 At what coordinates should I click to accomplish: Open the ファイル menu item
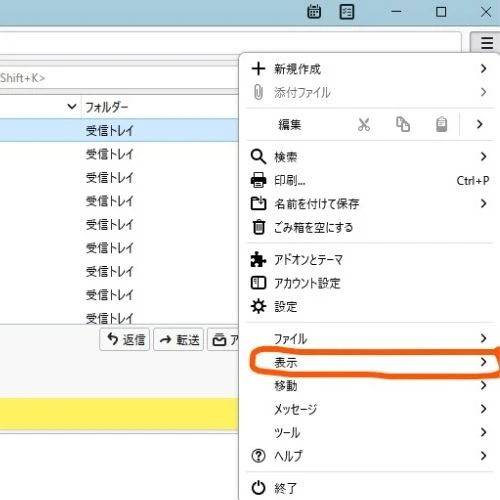370,339
